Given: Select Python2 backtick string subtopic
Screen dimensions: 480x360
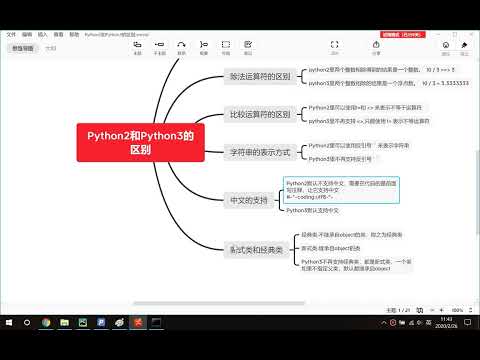Looking at the screenshot, I should pos(359,146).
